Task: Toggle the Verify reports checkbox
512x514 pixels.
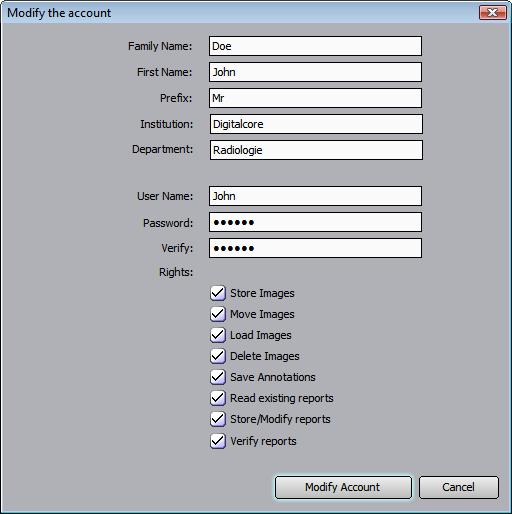Action: click(x=218, y=441)
